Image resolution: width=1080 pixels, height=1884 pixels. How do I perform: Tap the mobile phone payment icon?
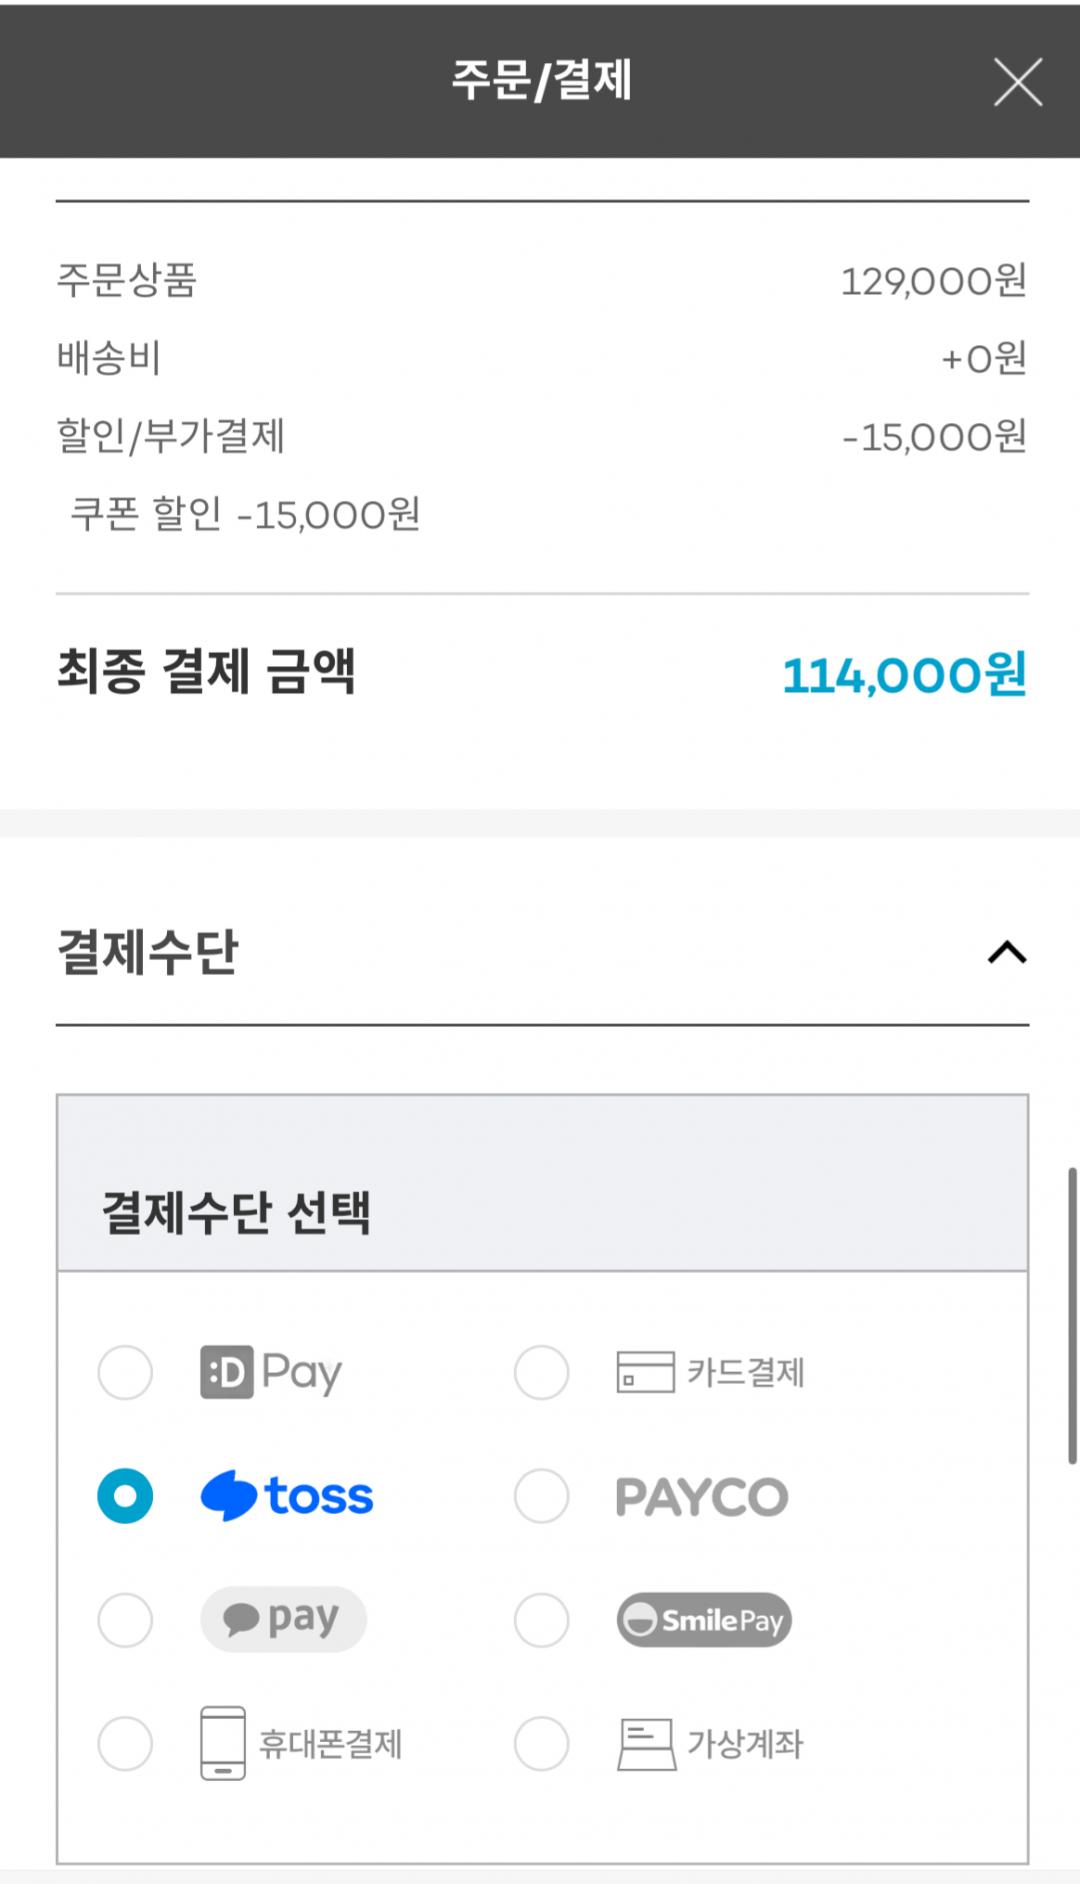pos(223,1743)
